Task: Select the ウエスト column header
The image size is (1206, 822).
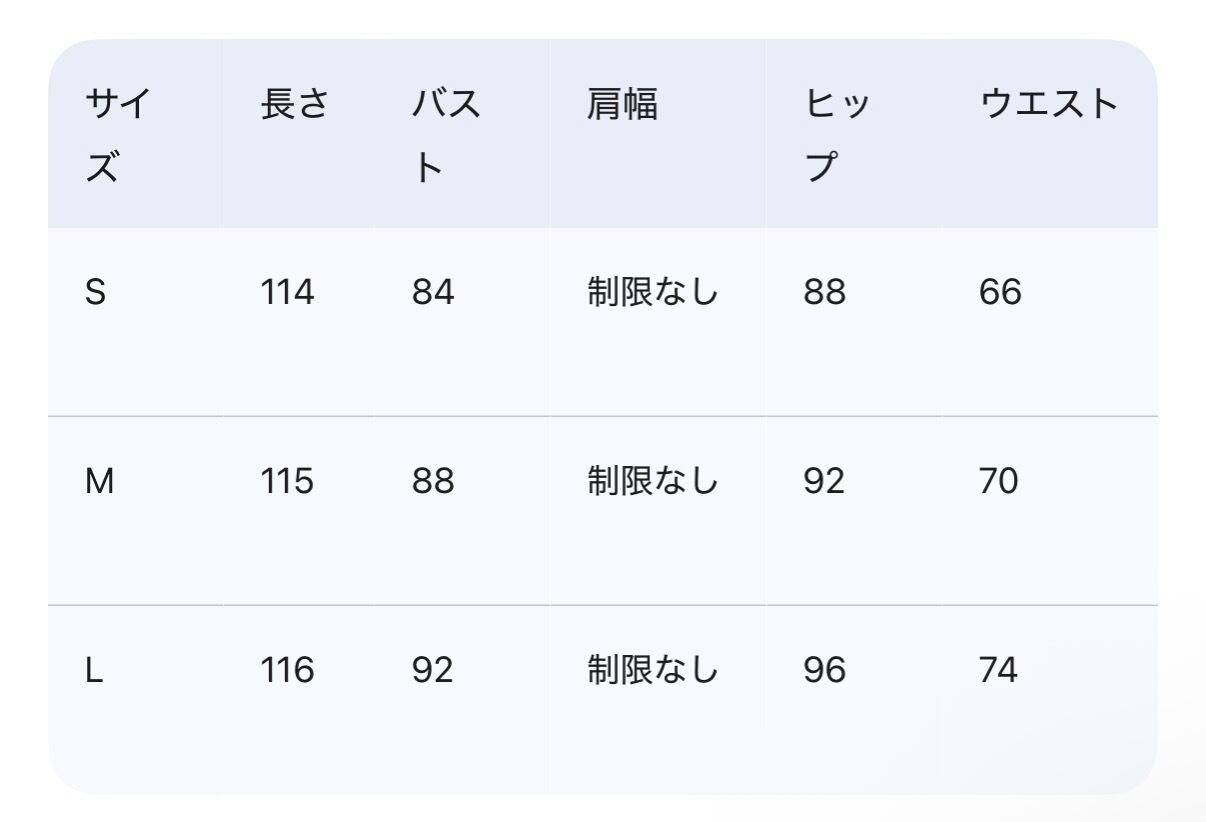Action: [x=1049, y=104]
